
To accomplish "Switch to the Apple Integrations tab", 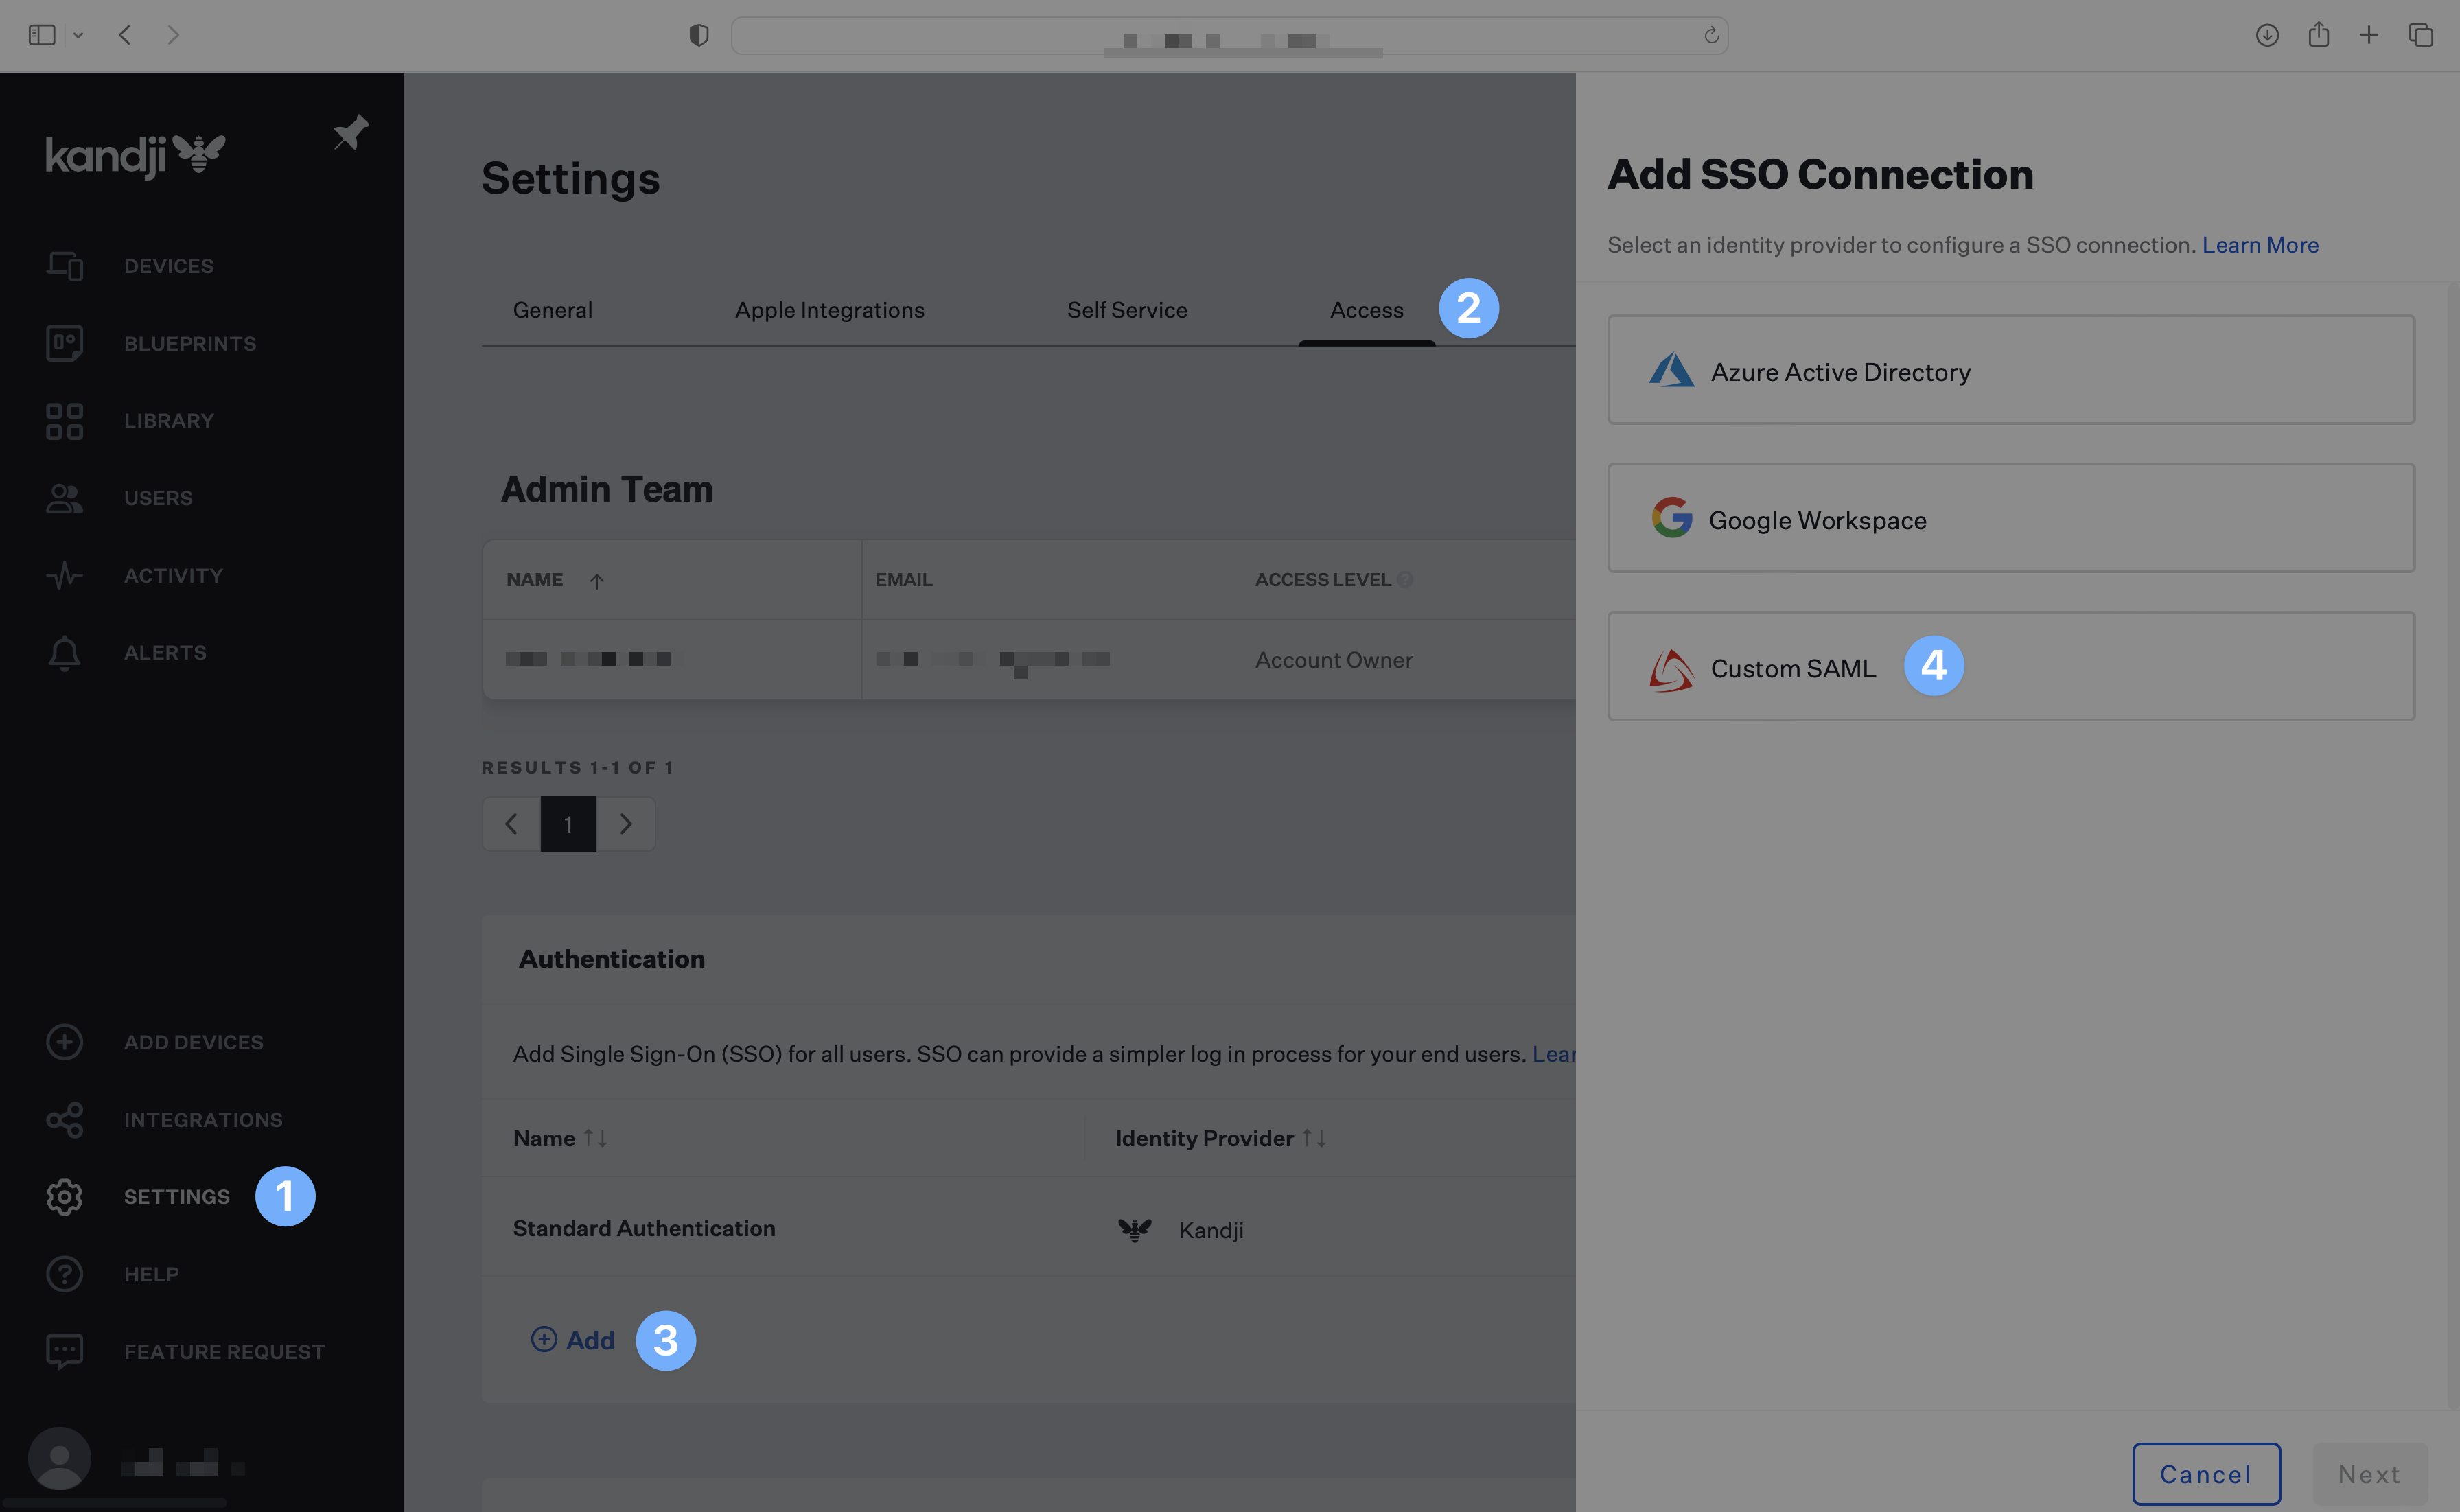I will tap(829, 310).
